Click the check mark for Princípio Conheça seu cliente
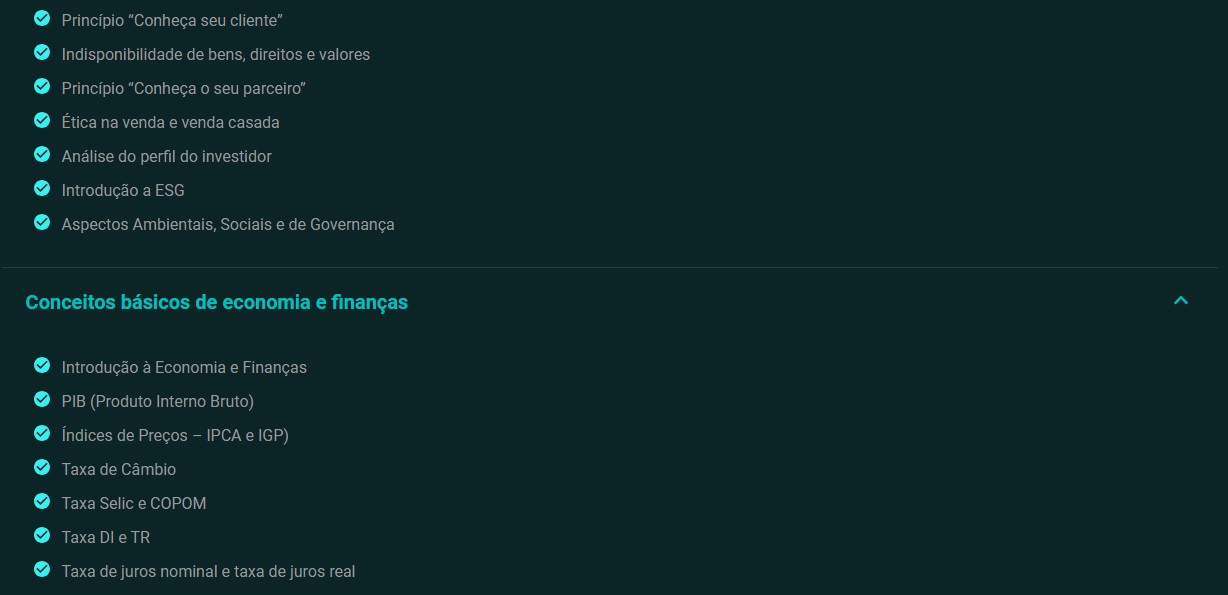Viewport: 1228px width, 595px height. [x=42, y=18]
